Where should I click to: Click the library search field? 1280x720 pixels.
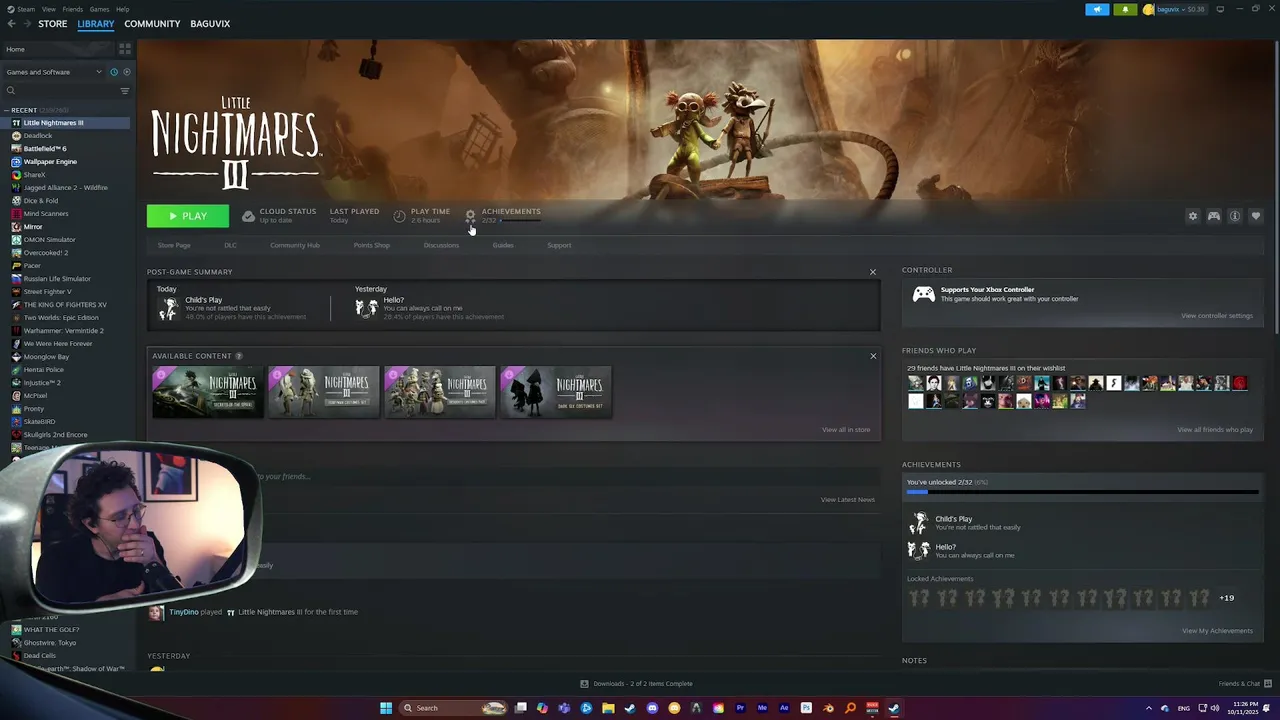(62, 91)
